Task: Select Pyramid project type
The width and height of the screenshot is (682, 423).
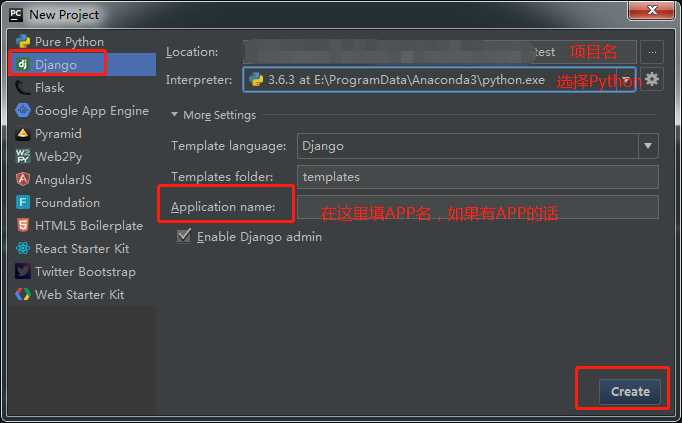Action: click(83, 134)
